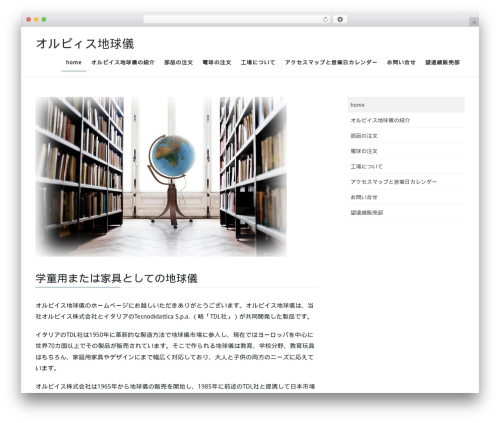
Task: Click the green maximize window dot
Action: [44, 20]
